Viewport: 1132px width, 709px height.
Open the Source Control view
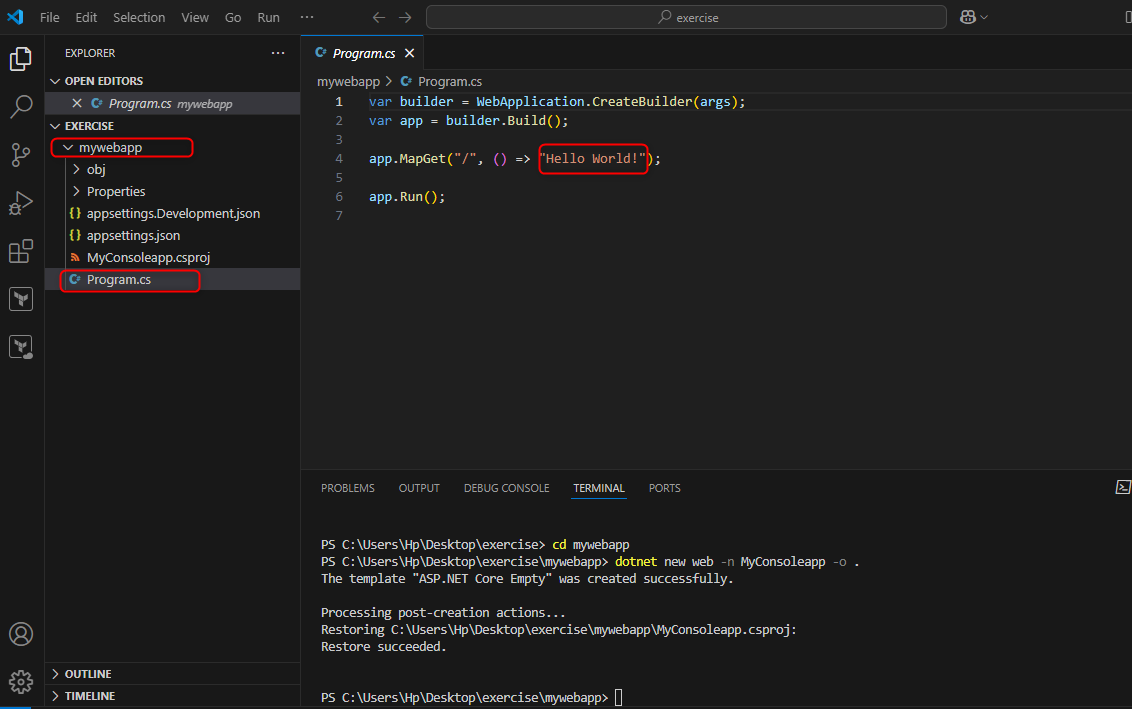click(21, 155)
